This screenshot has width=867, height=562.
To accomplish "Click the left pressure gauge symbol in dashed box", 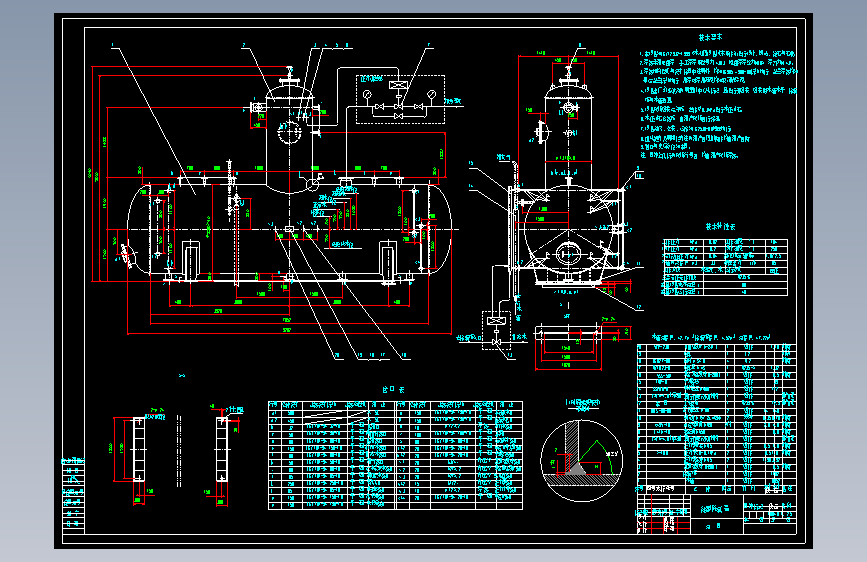I will pyautogui.click(x=368, y=95).
